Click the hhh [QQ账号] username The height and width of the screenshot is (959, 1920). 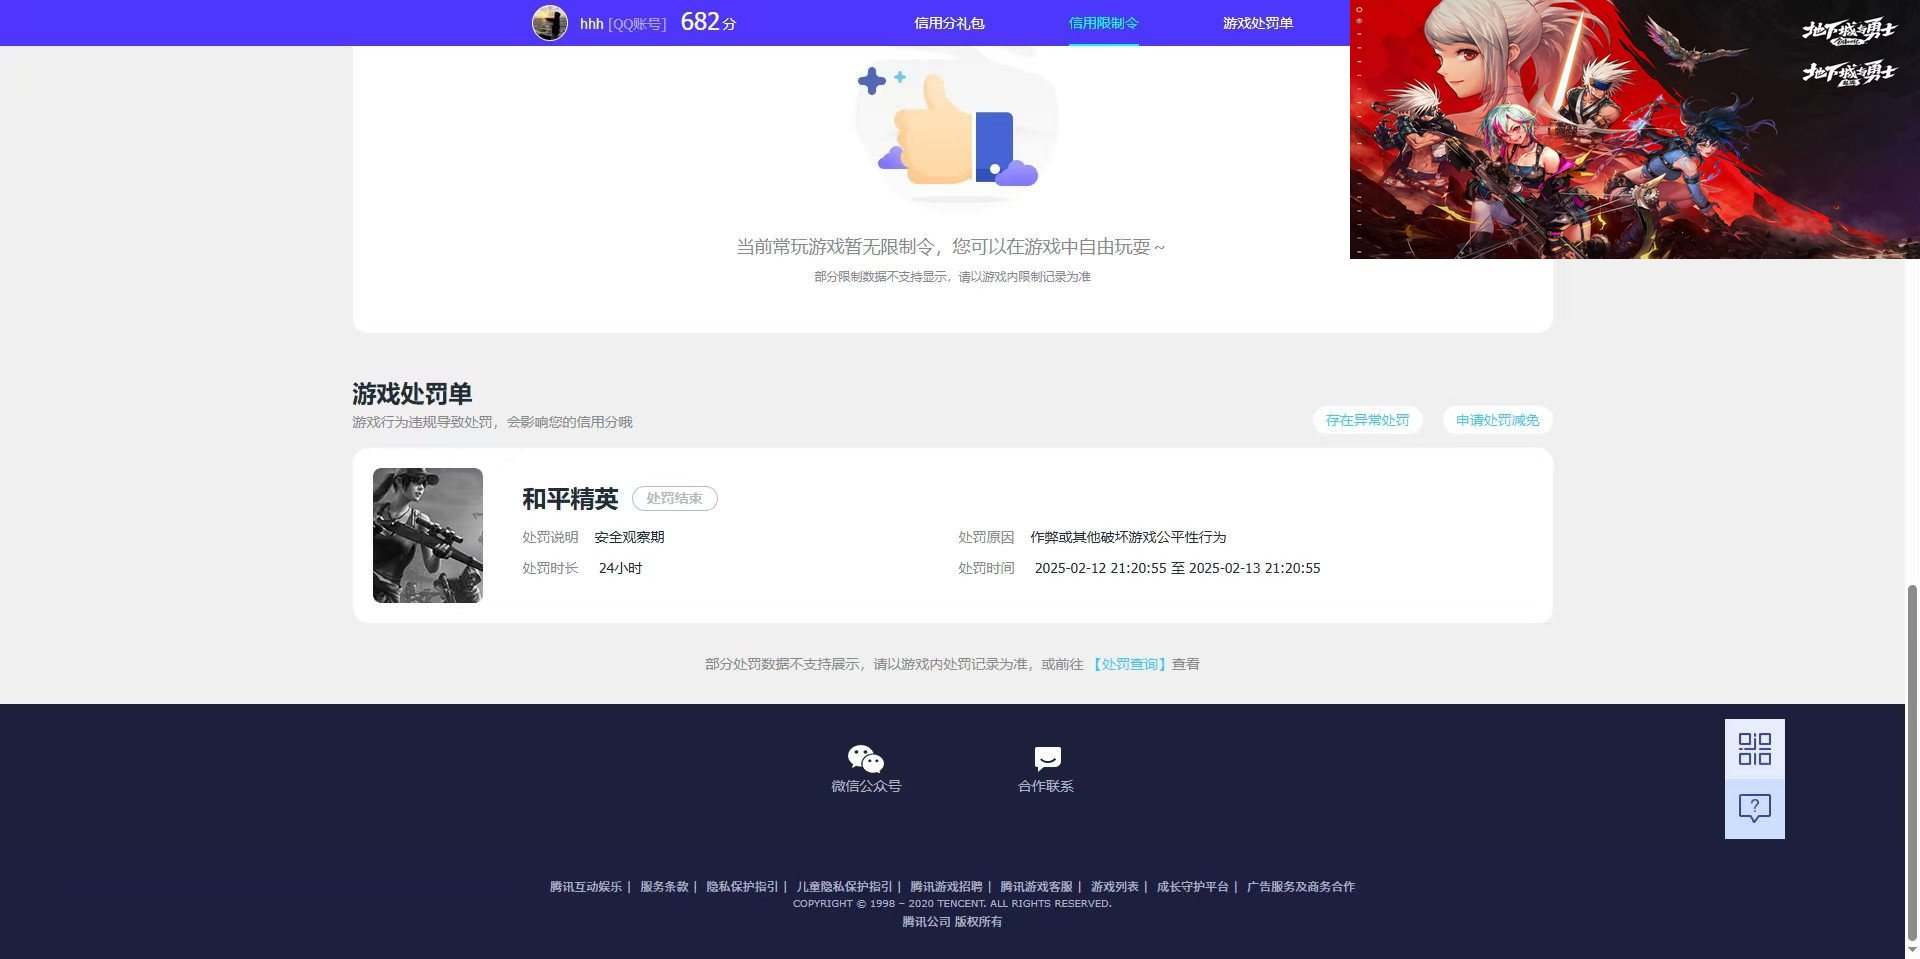(622, 23)
